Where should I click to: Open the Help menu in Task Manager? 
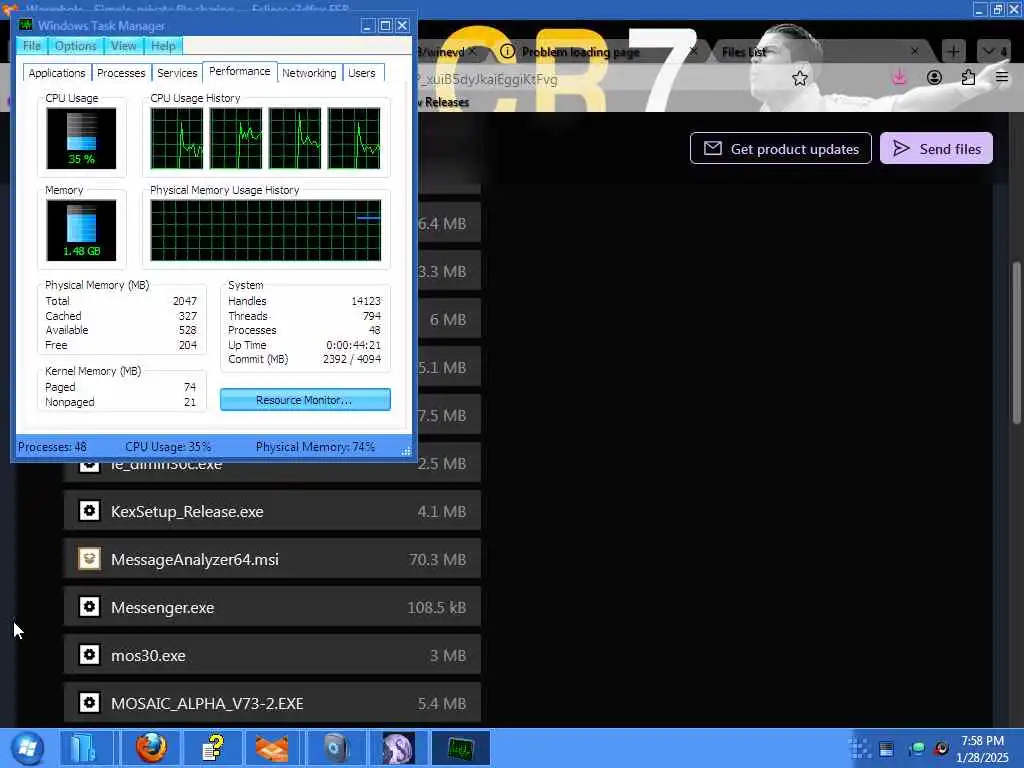pyautogui.click(x=163, y=46)
